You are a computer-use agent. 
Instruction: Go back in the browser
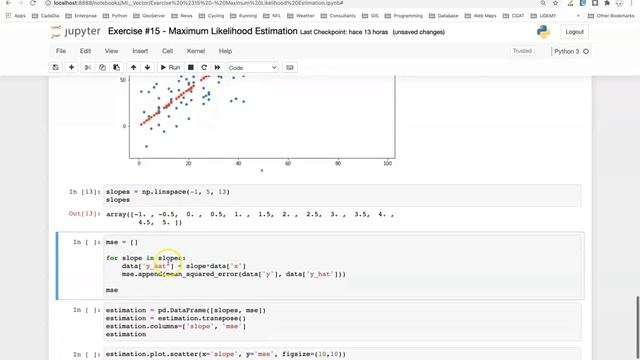(9, 3)
